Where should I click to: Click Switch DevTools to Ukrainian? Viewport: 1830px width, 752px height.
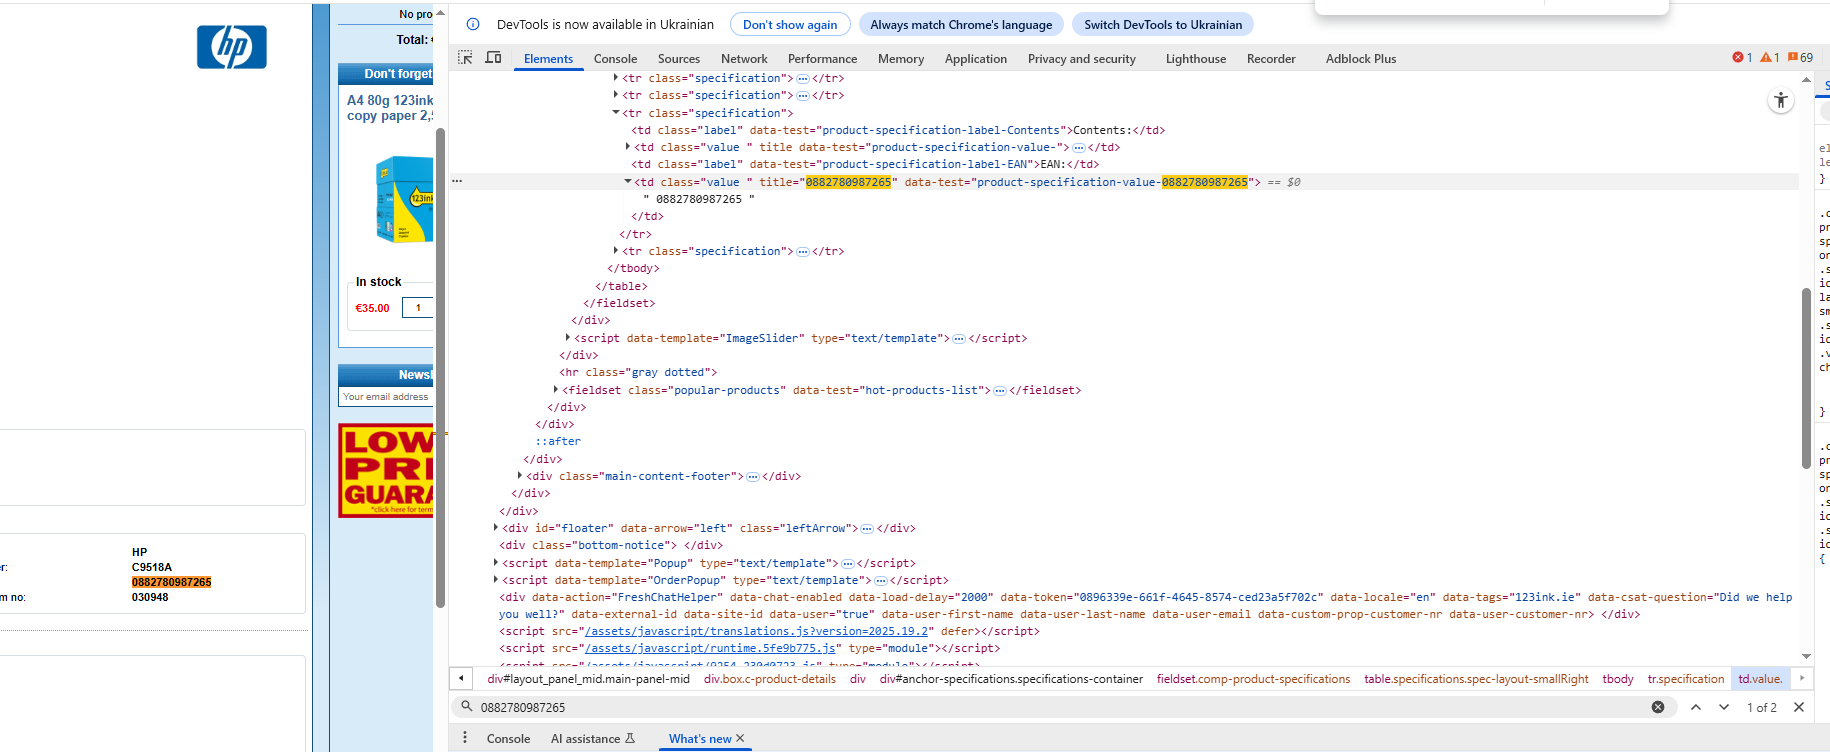pos(1163,25)
